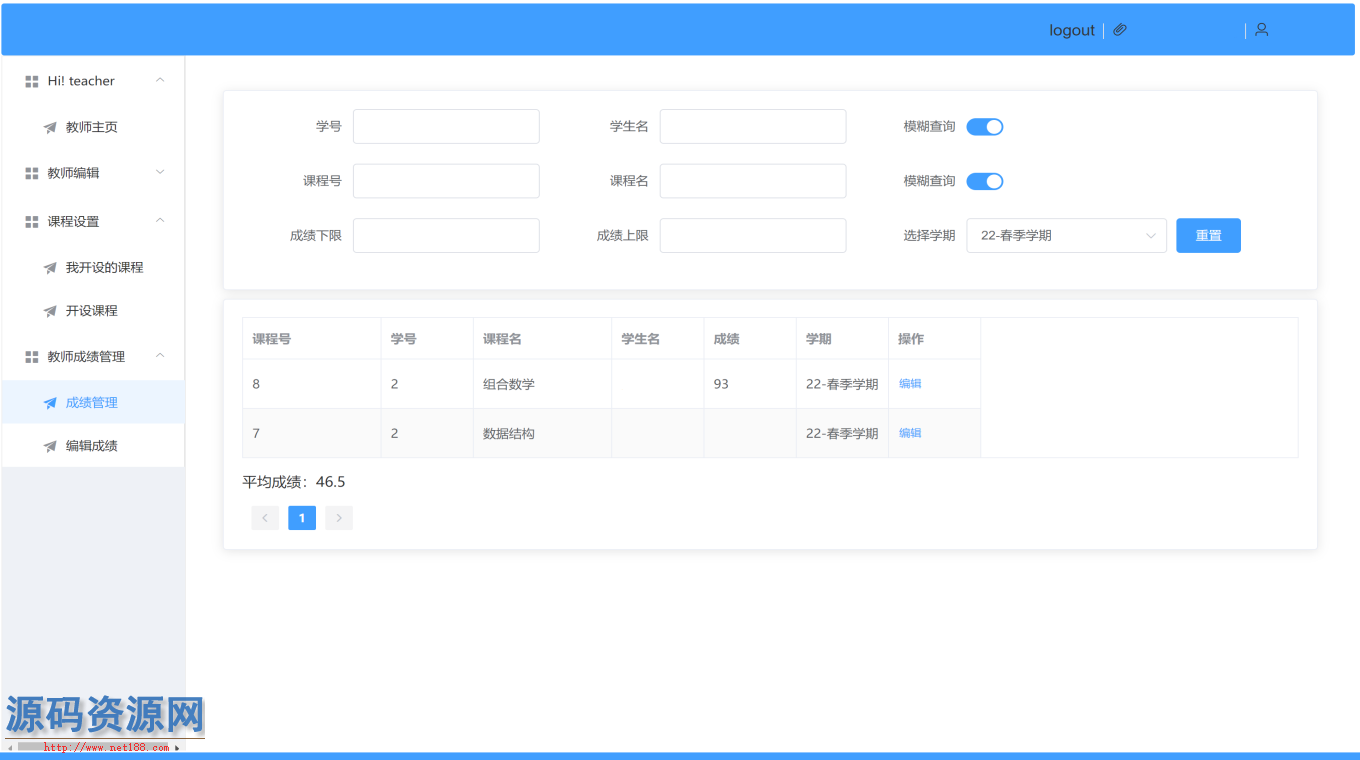This screenshot has height=760, width=1360.
Task: Click the paperclip icon in header
Action: pyautogui.click(x=1120, y=30)
